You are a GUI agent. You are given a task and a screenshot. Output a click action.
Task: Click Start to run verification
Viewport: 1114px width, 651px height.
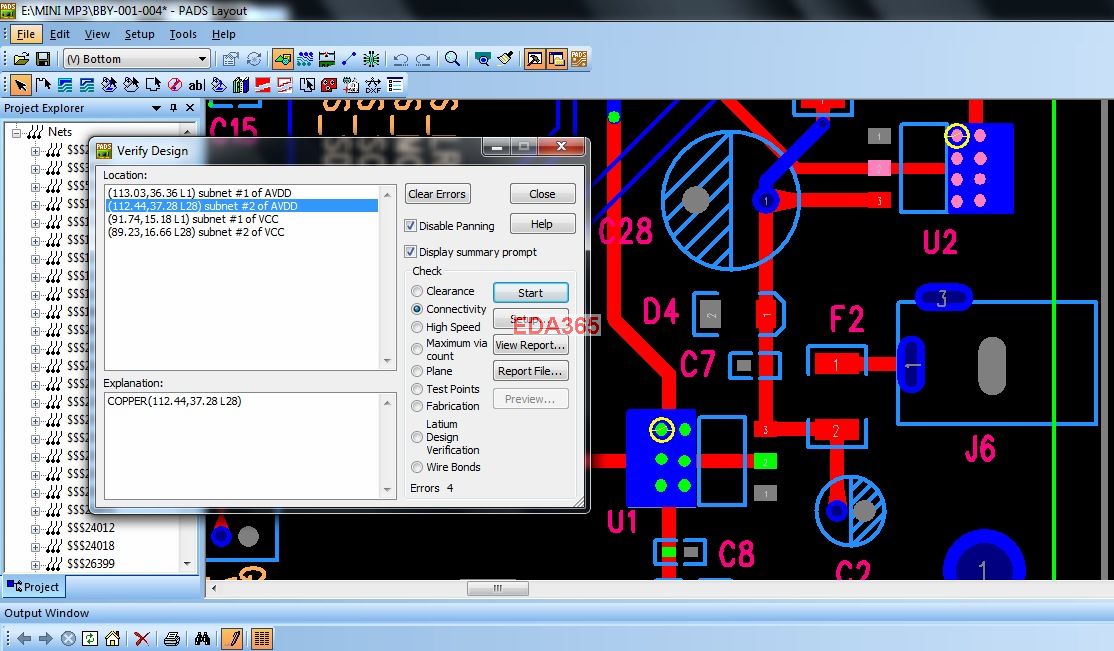[x=530, y=293]
